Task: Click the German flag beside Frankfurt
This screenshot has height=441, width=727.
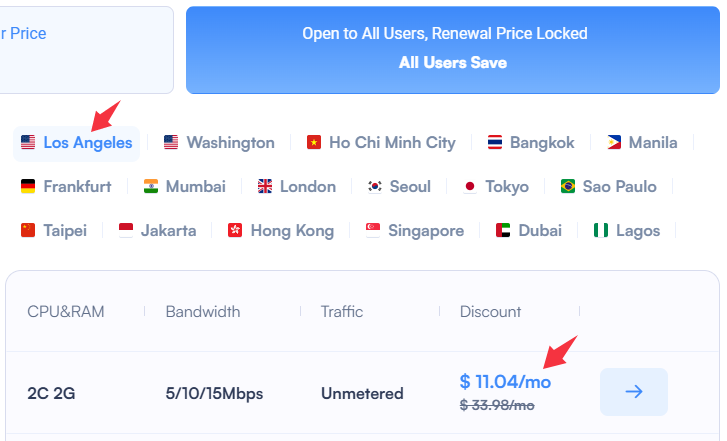Action: point(28,186)
